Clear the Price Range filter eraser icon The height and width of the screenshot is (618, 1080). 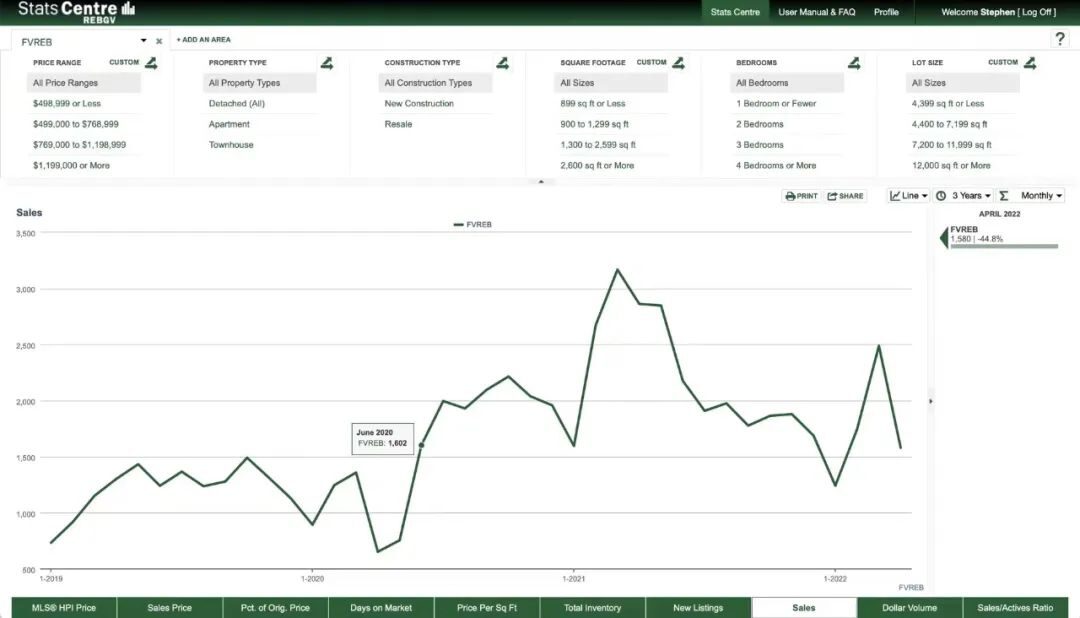click(x=151, y=63)
